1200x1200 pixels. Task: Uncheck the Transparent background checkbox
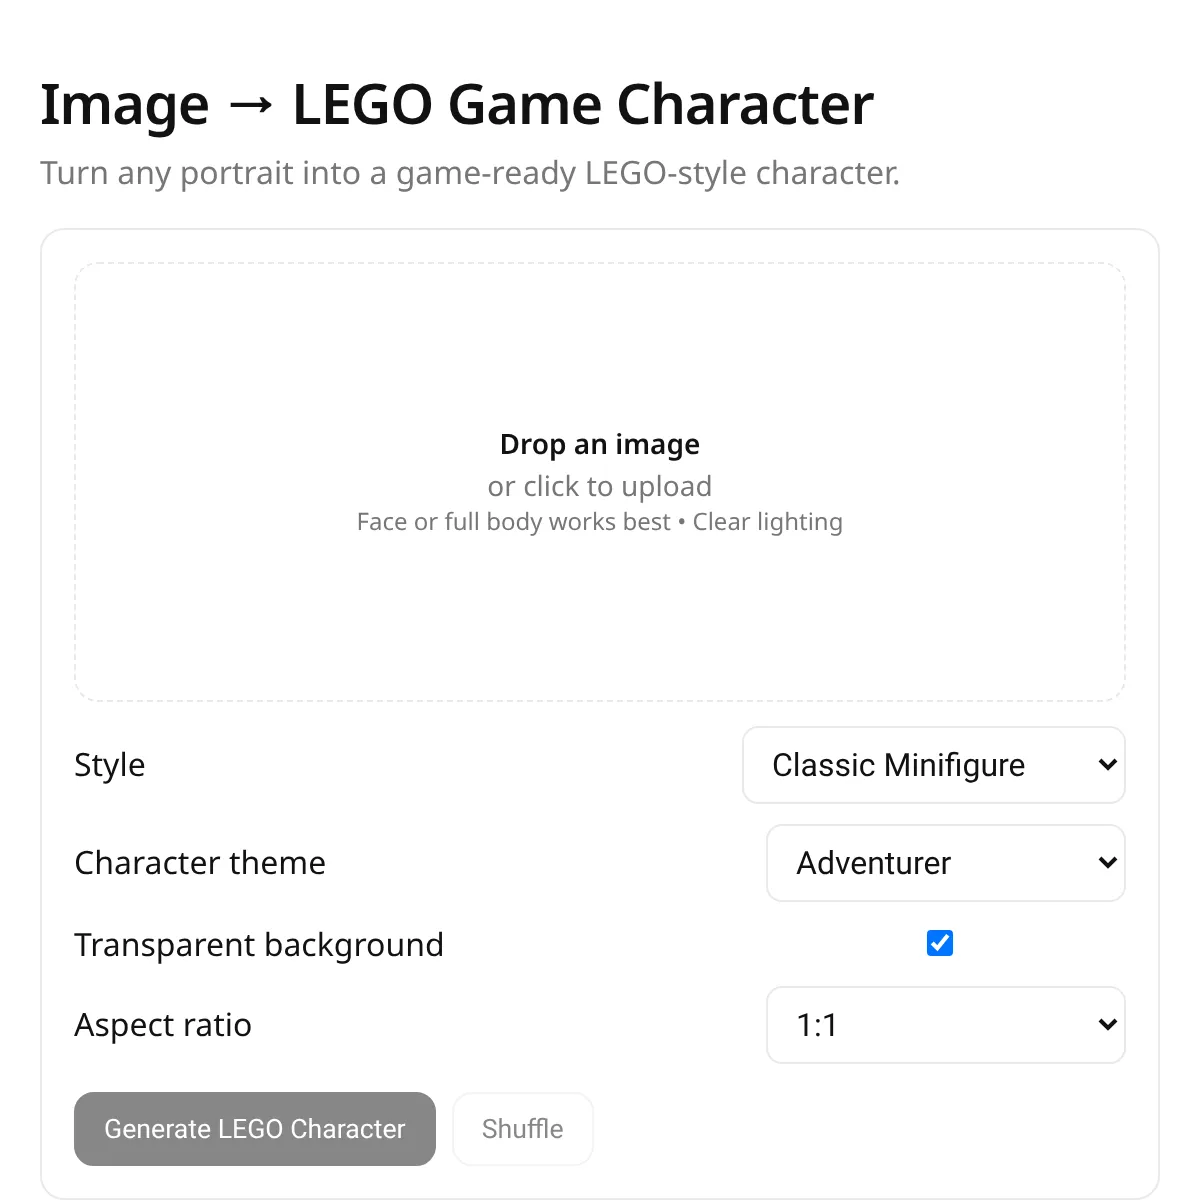point(940,943)
